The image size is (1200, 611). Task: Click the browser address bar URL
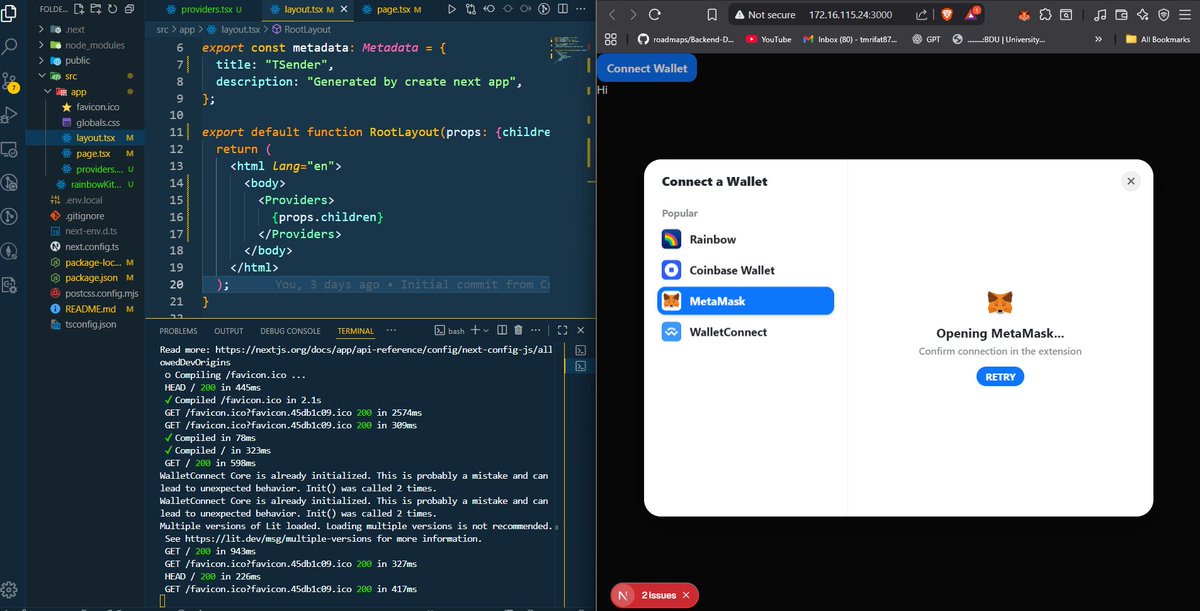(x=850, y=15)
